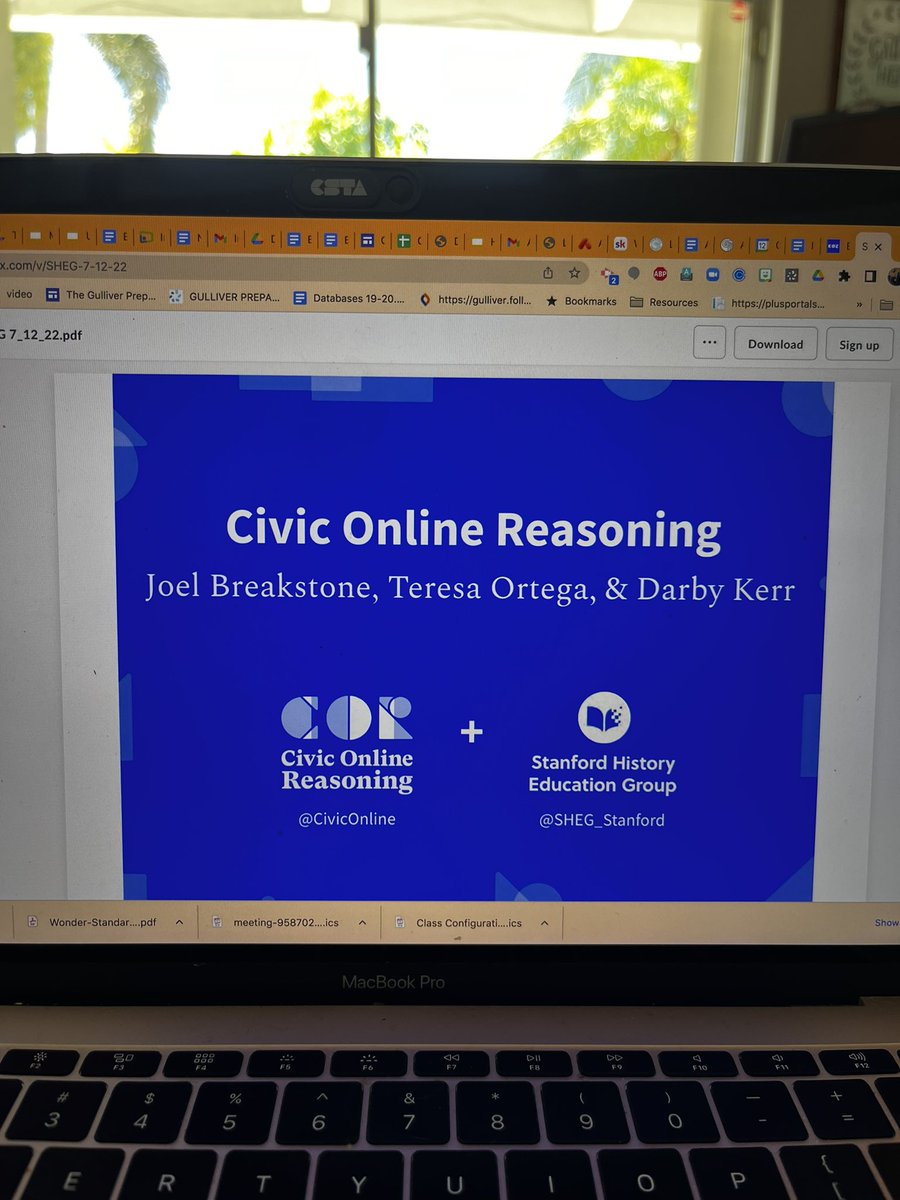This screenshot has height=1200, width=900.
Task: Click the Sign up button
Action: (859, 344)
